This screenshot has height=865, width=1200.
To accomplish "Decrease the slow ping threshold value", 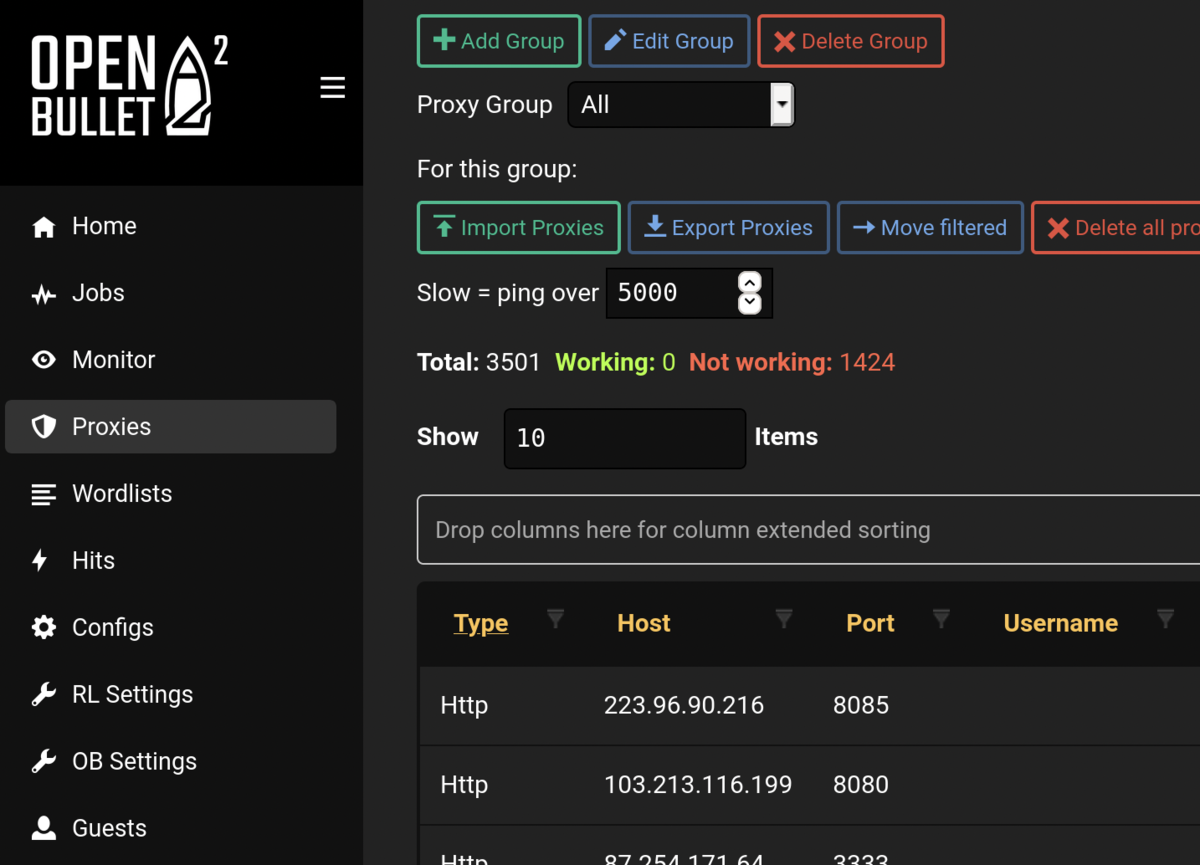I will [x=750, y=304].
